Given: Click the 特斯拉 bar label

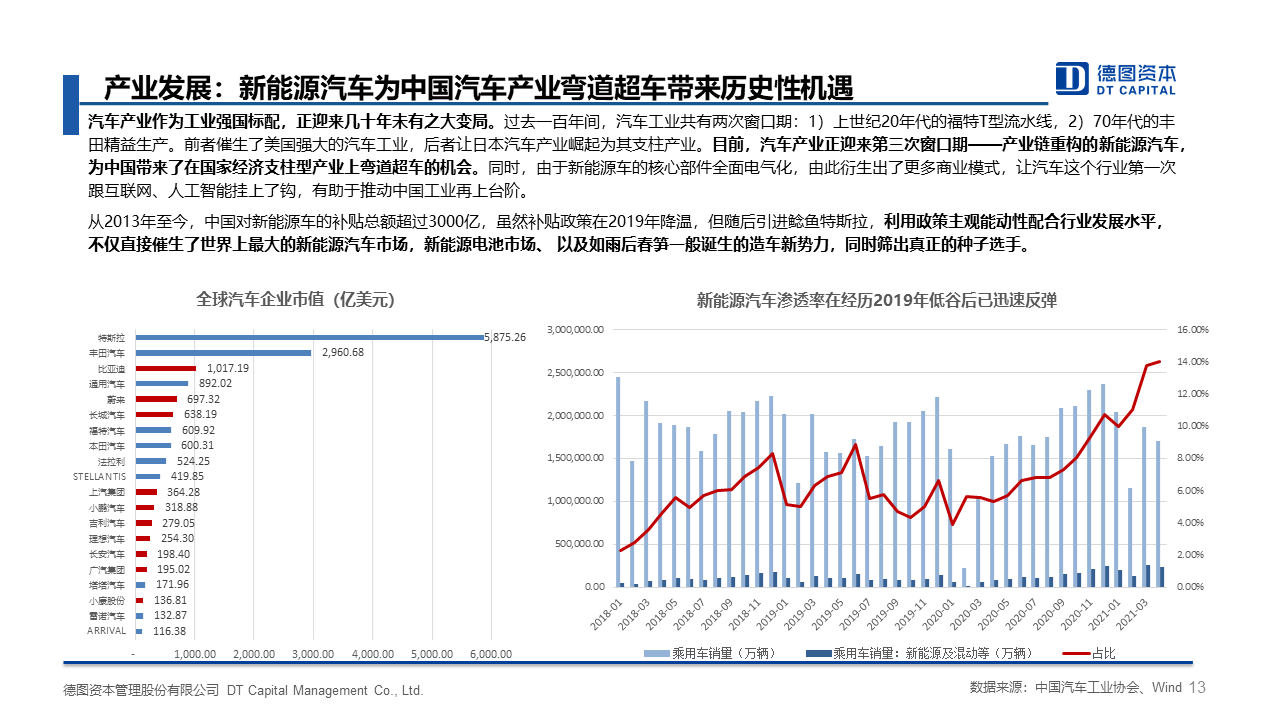Looking at the screenshot, I should pos(112,338).
